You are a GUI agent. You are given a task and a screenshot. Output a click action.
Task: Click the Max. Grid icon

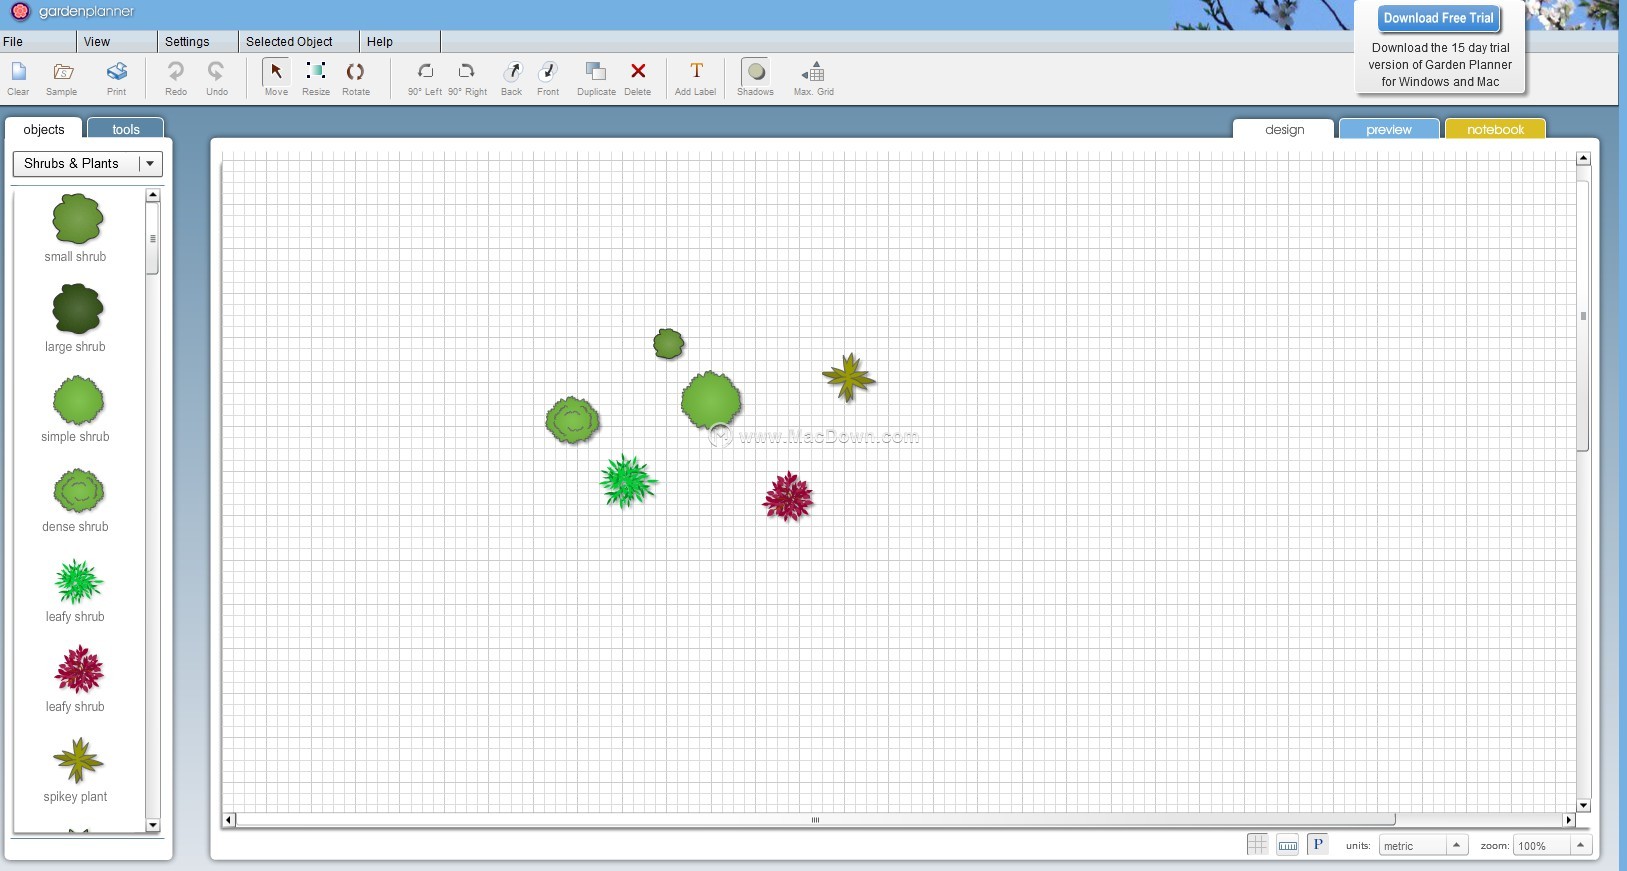point(814,72)
